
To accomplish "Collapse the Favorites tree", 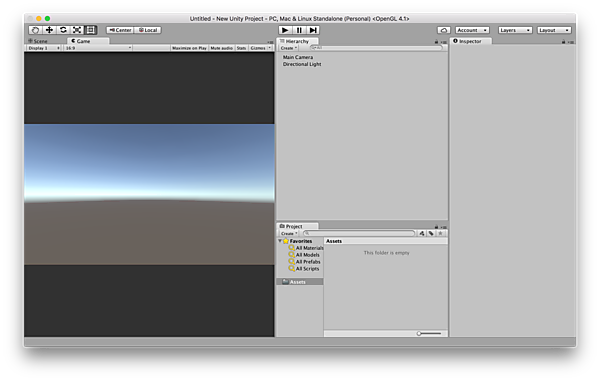I will pos(280,241).
